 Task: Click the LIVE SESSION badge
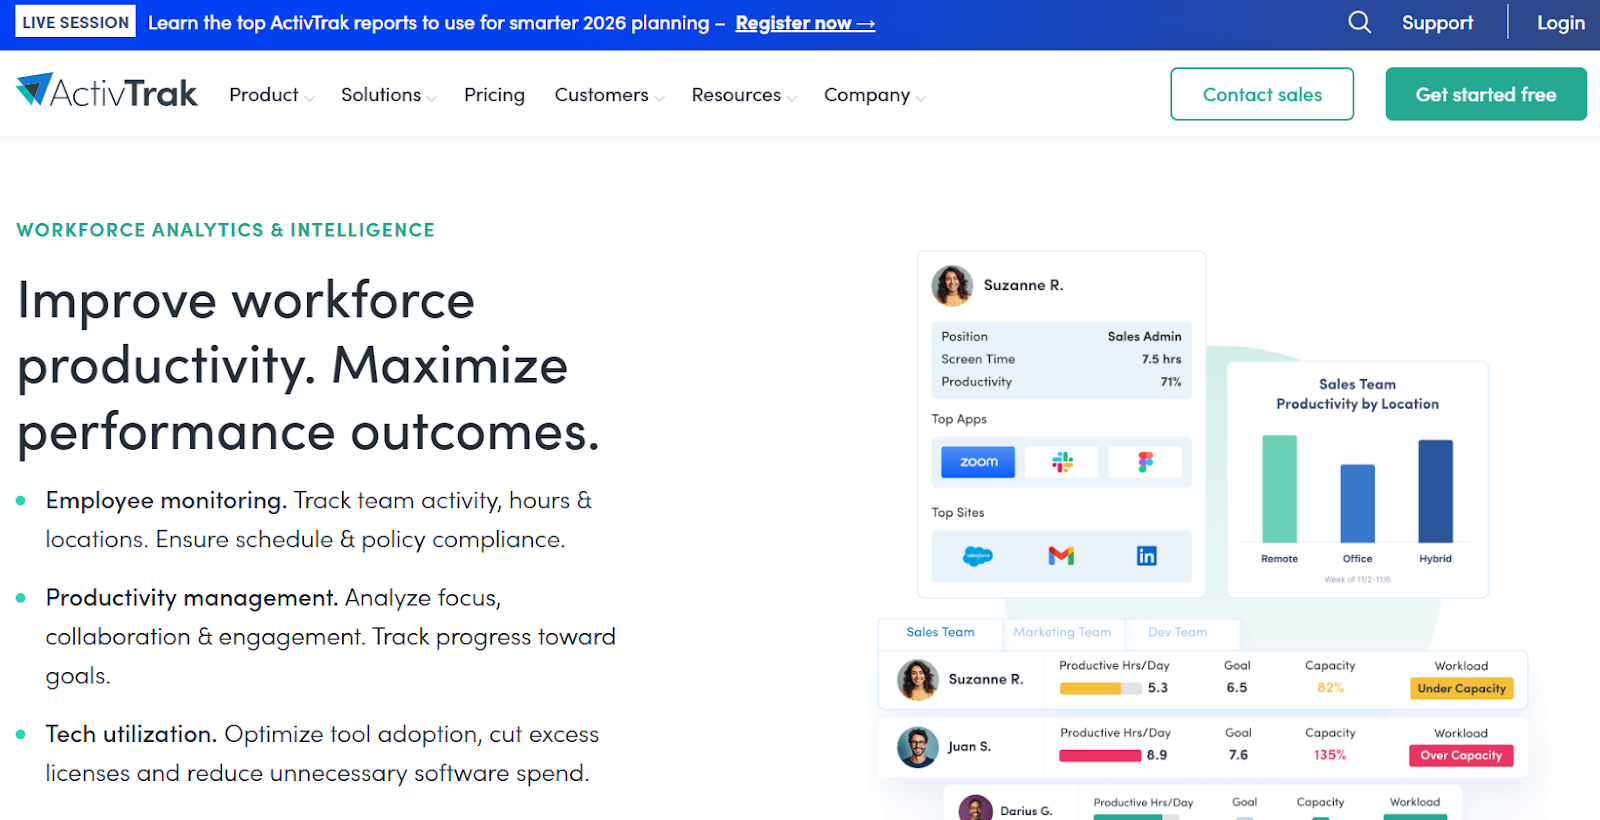point(76,22)
